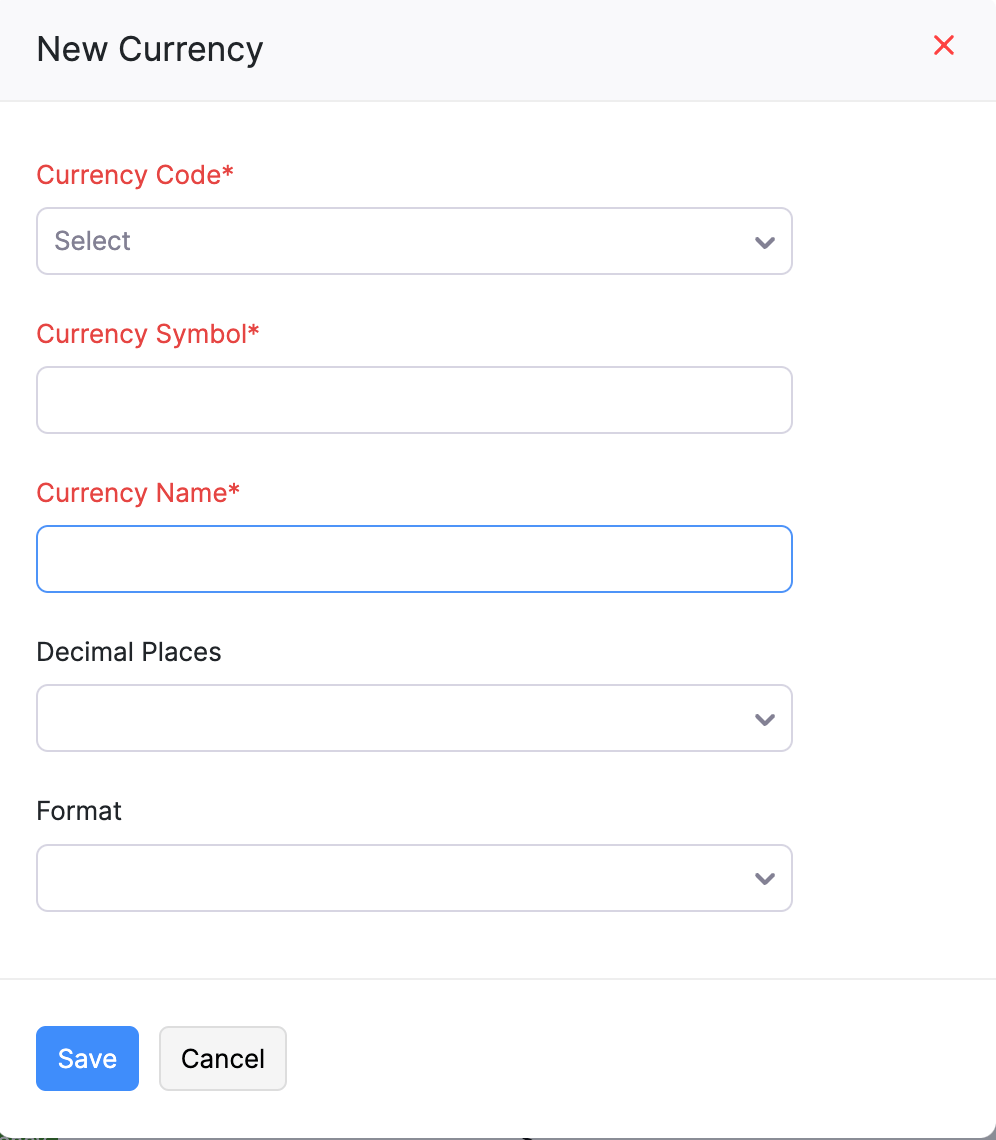Focus the Currency Symbol text field
Image resolution: width=996 pixels, height=1140 pixels.
point(414,400)
